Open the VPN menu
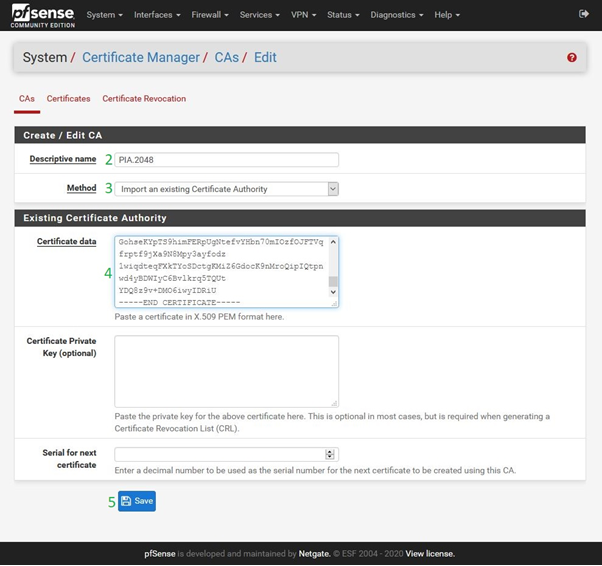 point(303,15)
